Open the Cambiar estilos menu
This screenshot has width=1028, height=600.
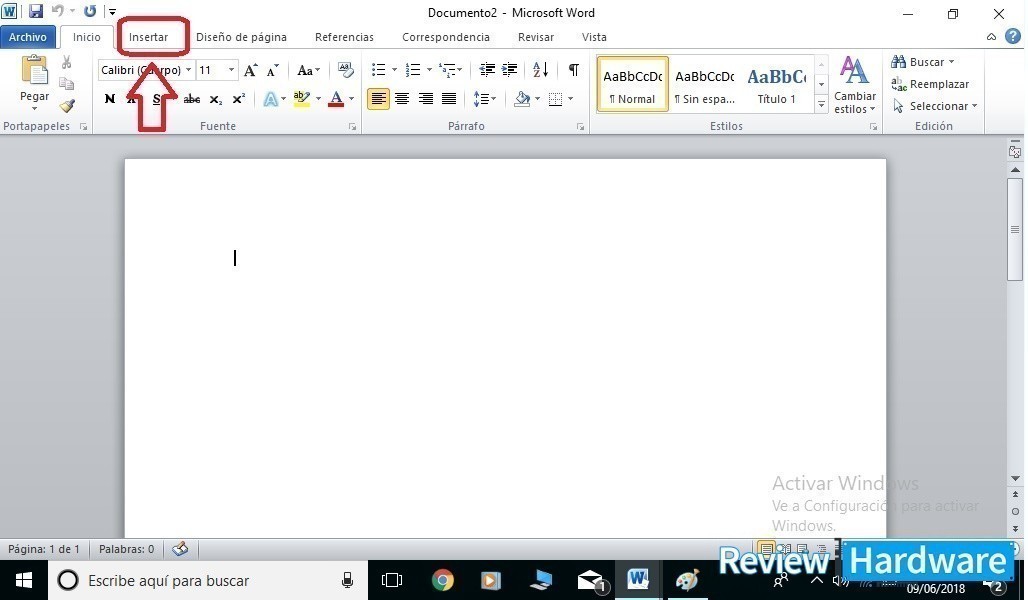(x=855, y=85)
